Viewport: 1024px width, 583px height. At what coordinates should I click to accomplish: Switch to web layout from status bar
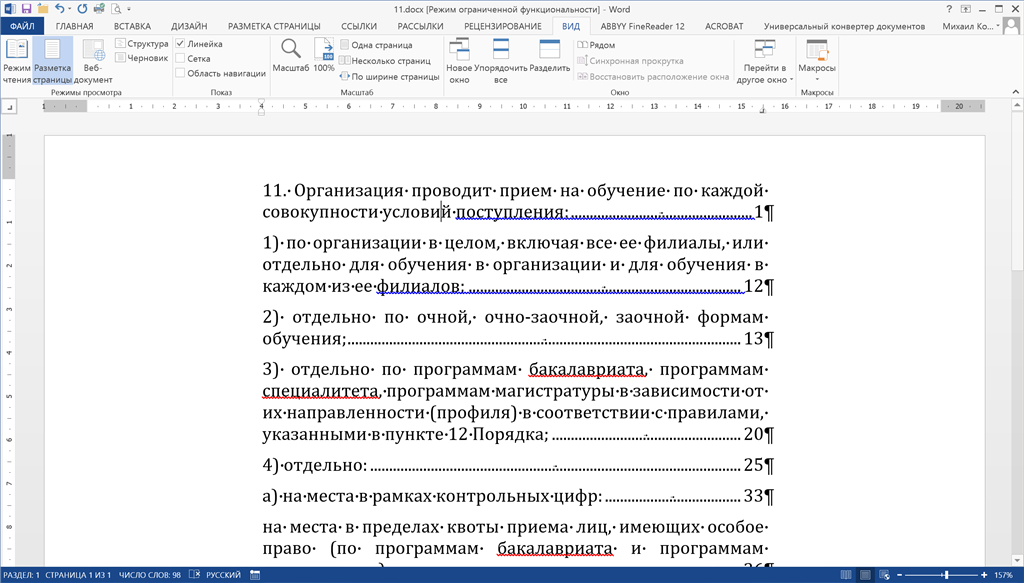[884, 575]
